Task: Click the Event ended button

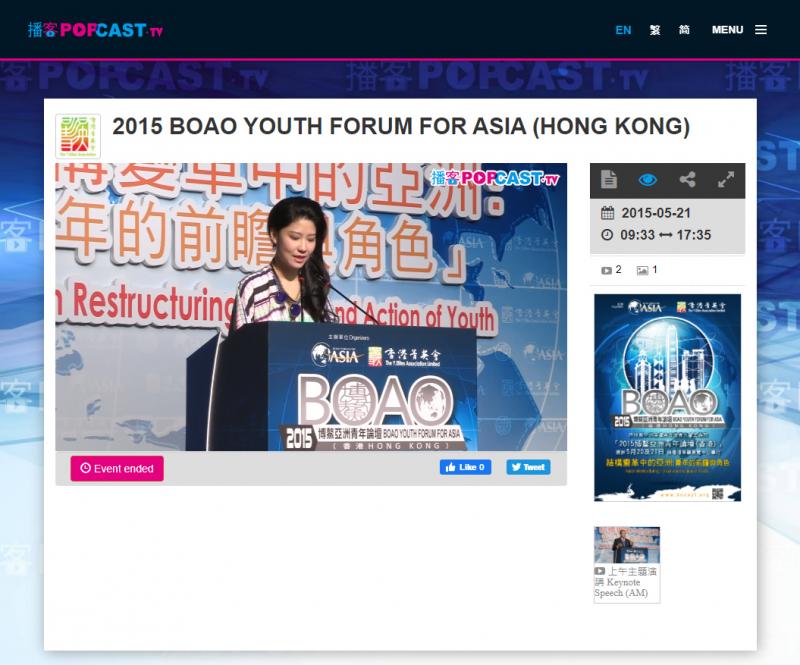Action: (x=117, y=469)
